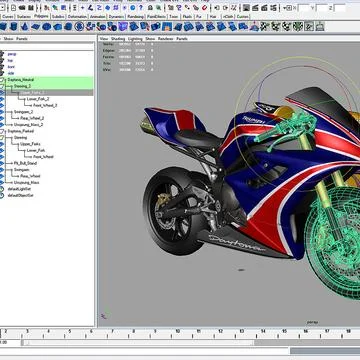Screen dimensions: 360x360
Task: Toggle construction history icon
Action: click(233, 8)
